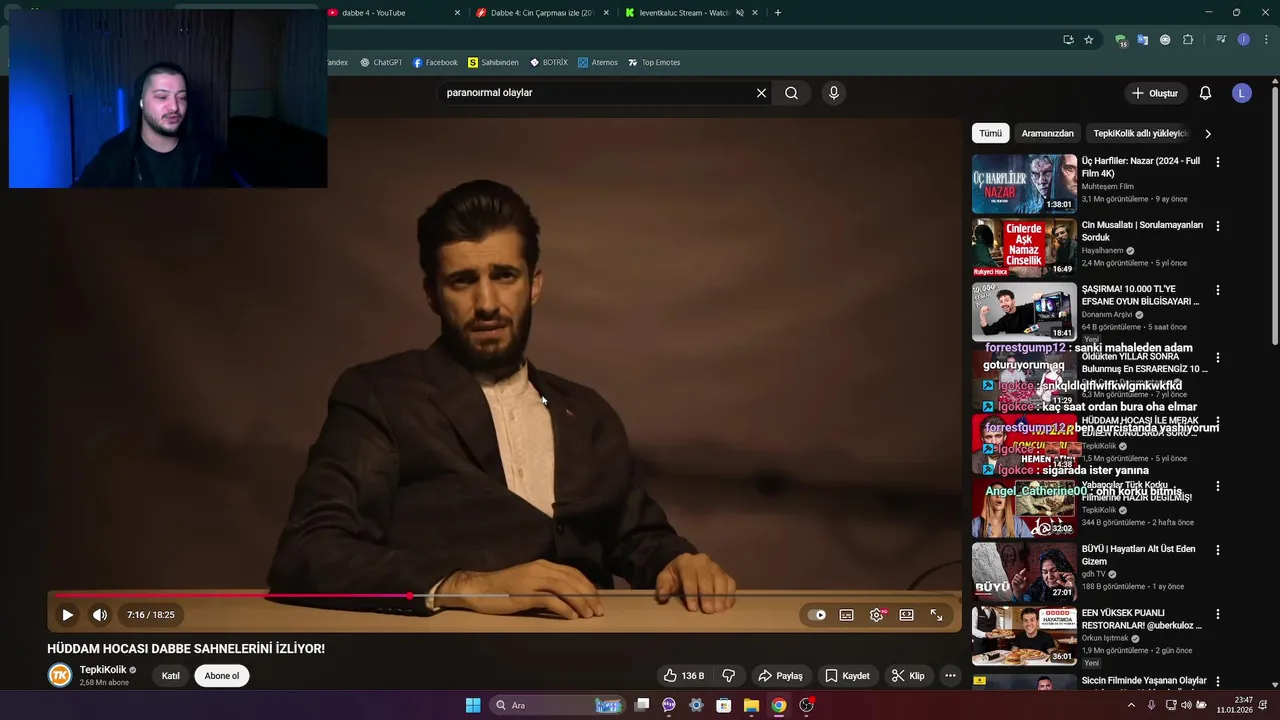Open OBS Studio taskbar icon
The width and height of the screenshot is (1280, 720).
(x=806, y=705)
